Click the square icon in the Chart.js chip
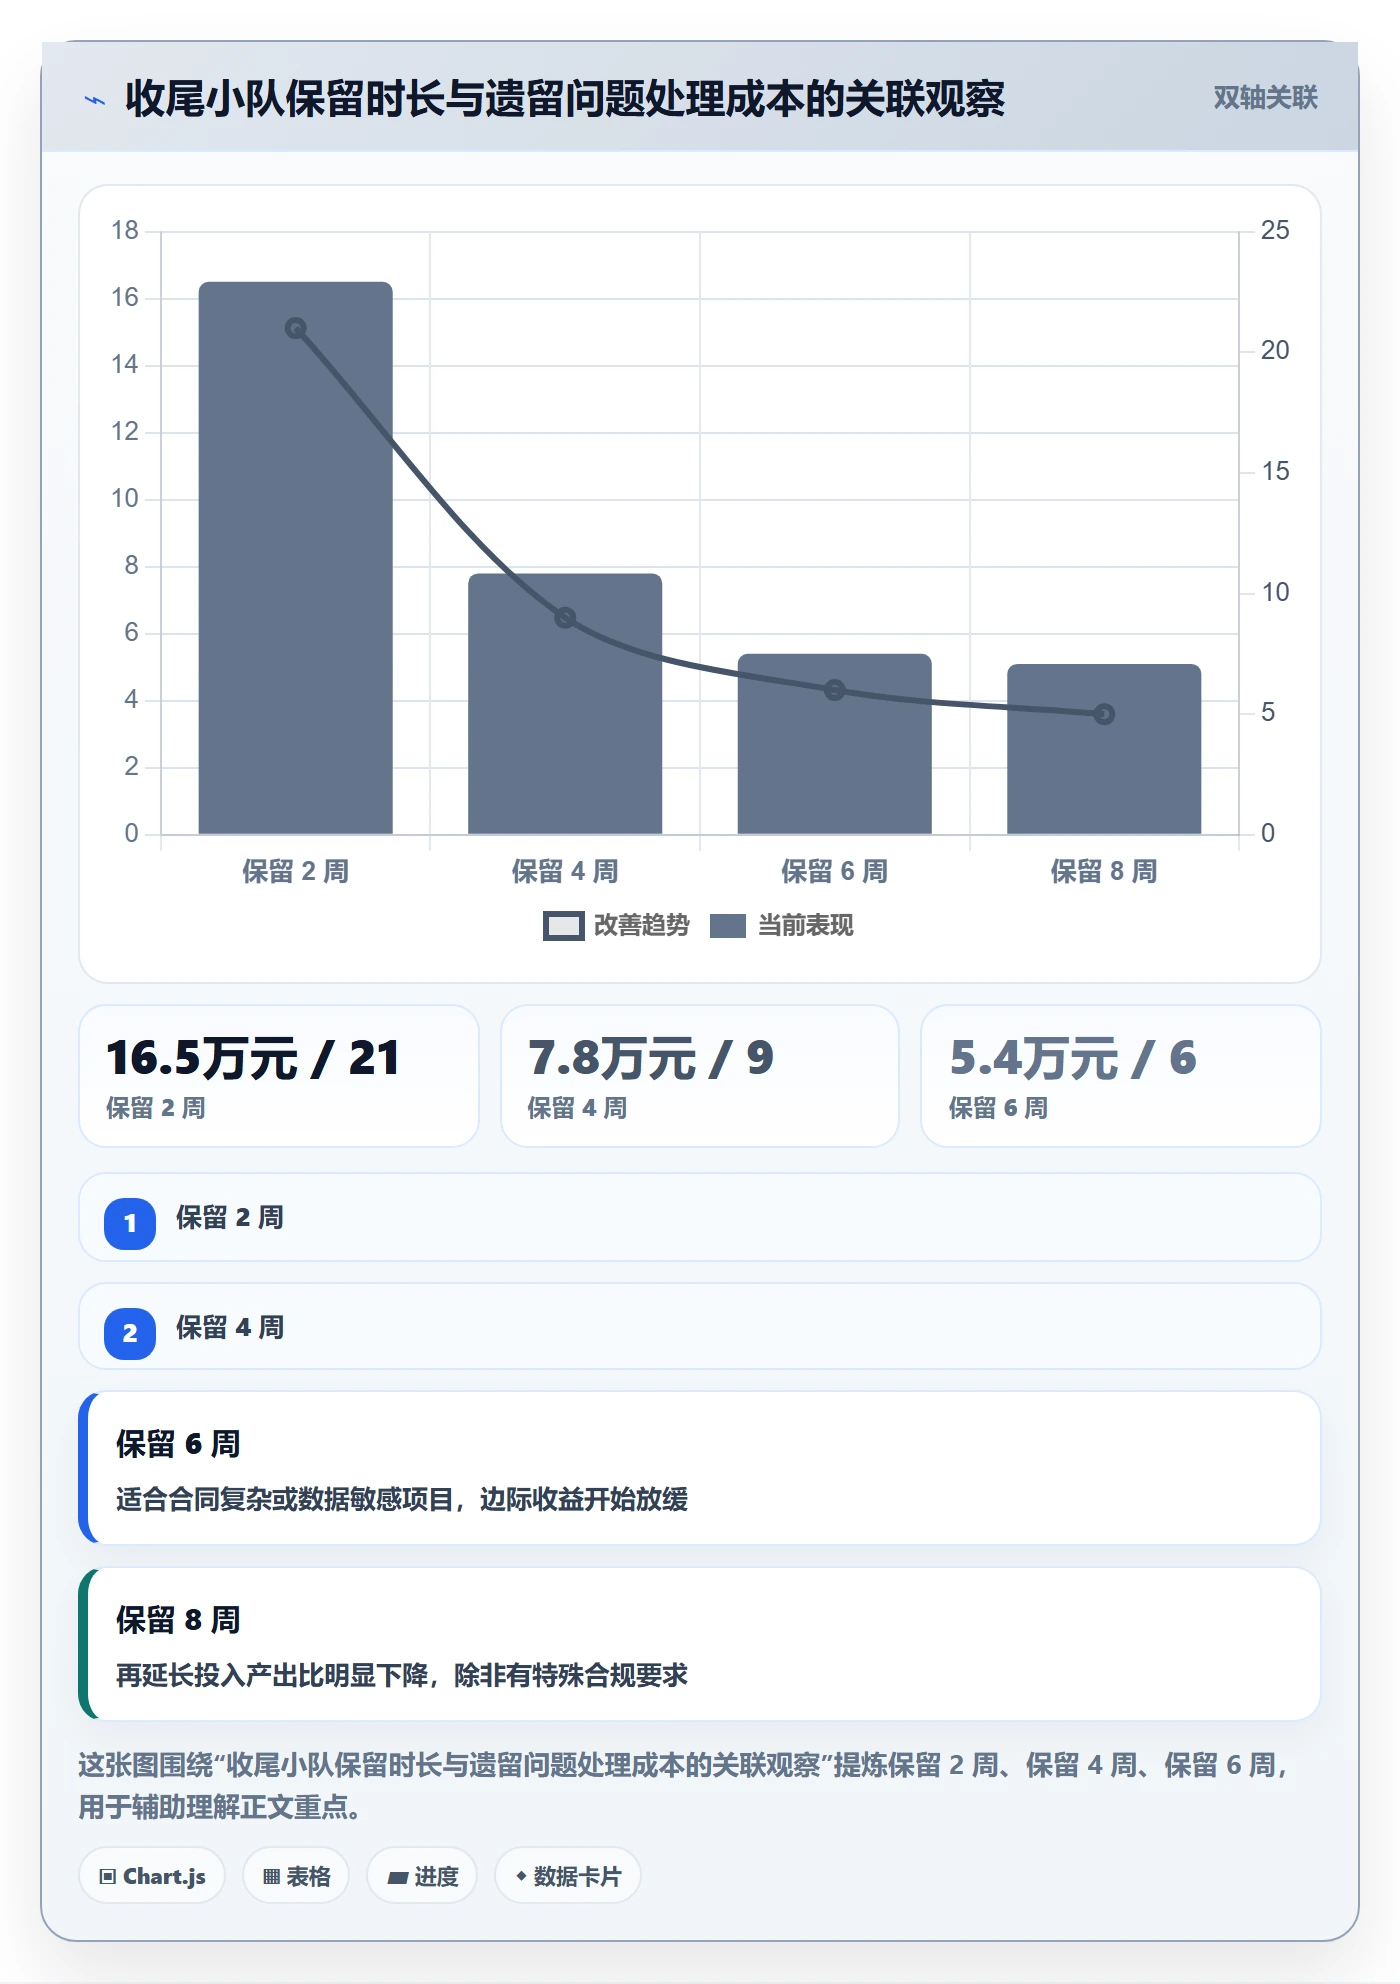 coord(108,1877)
